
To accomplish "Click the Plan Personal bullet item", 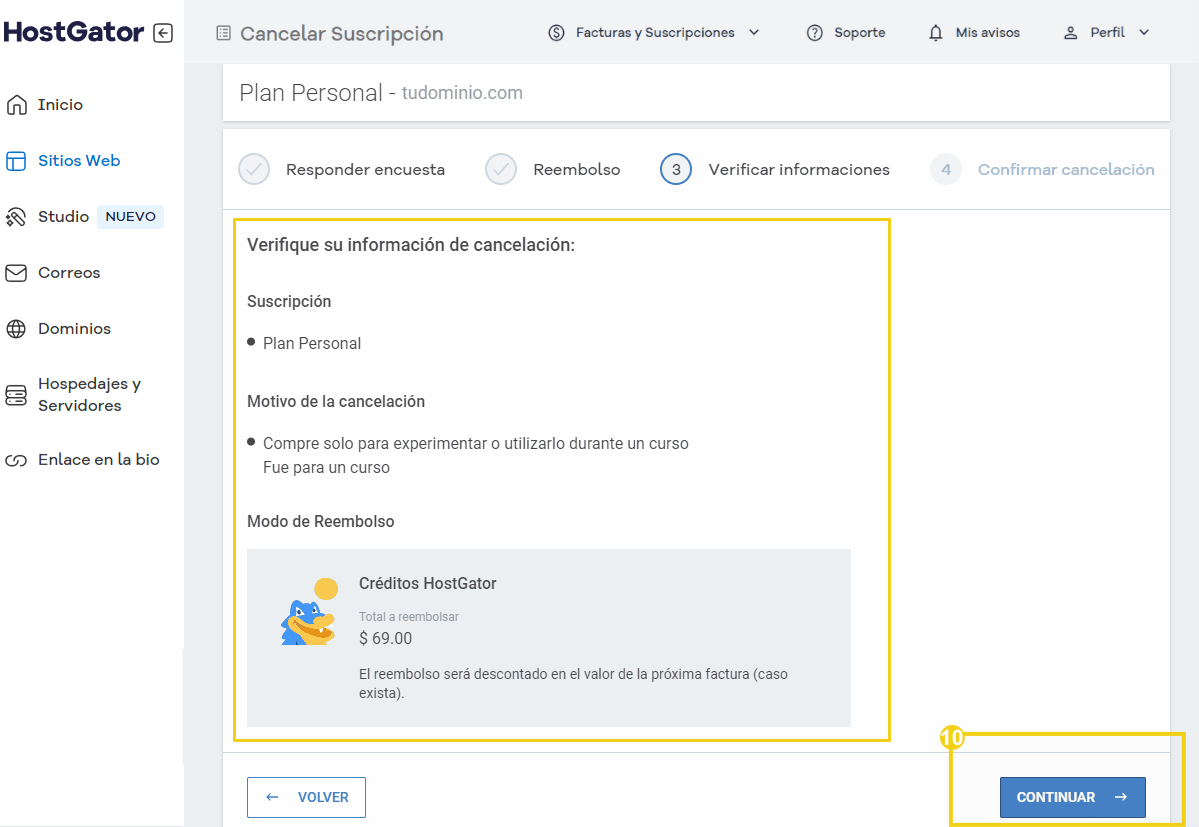I will 312,343.
